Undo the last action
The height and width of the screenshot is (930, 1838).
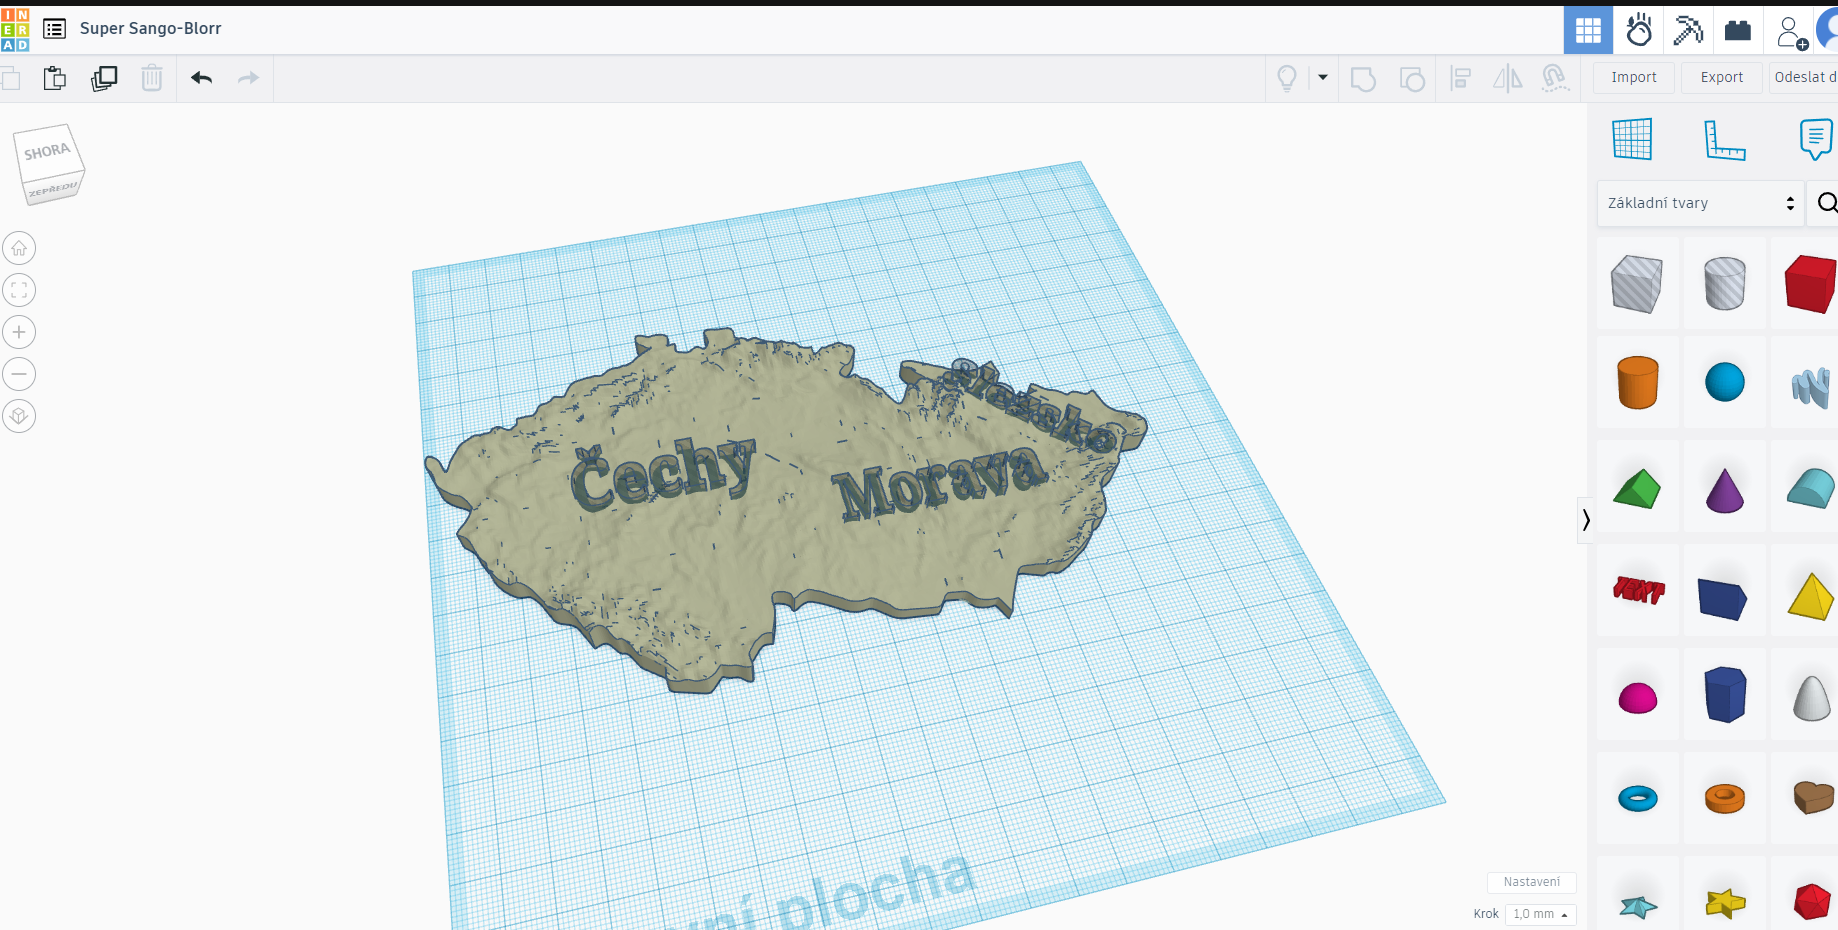[x=201, y=78]
